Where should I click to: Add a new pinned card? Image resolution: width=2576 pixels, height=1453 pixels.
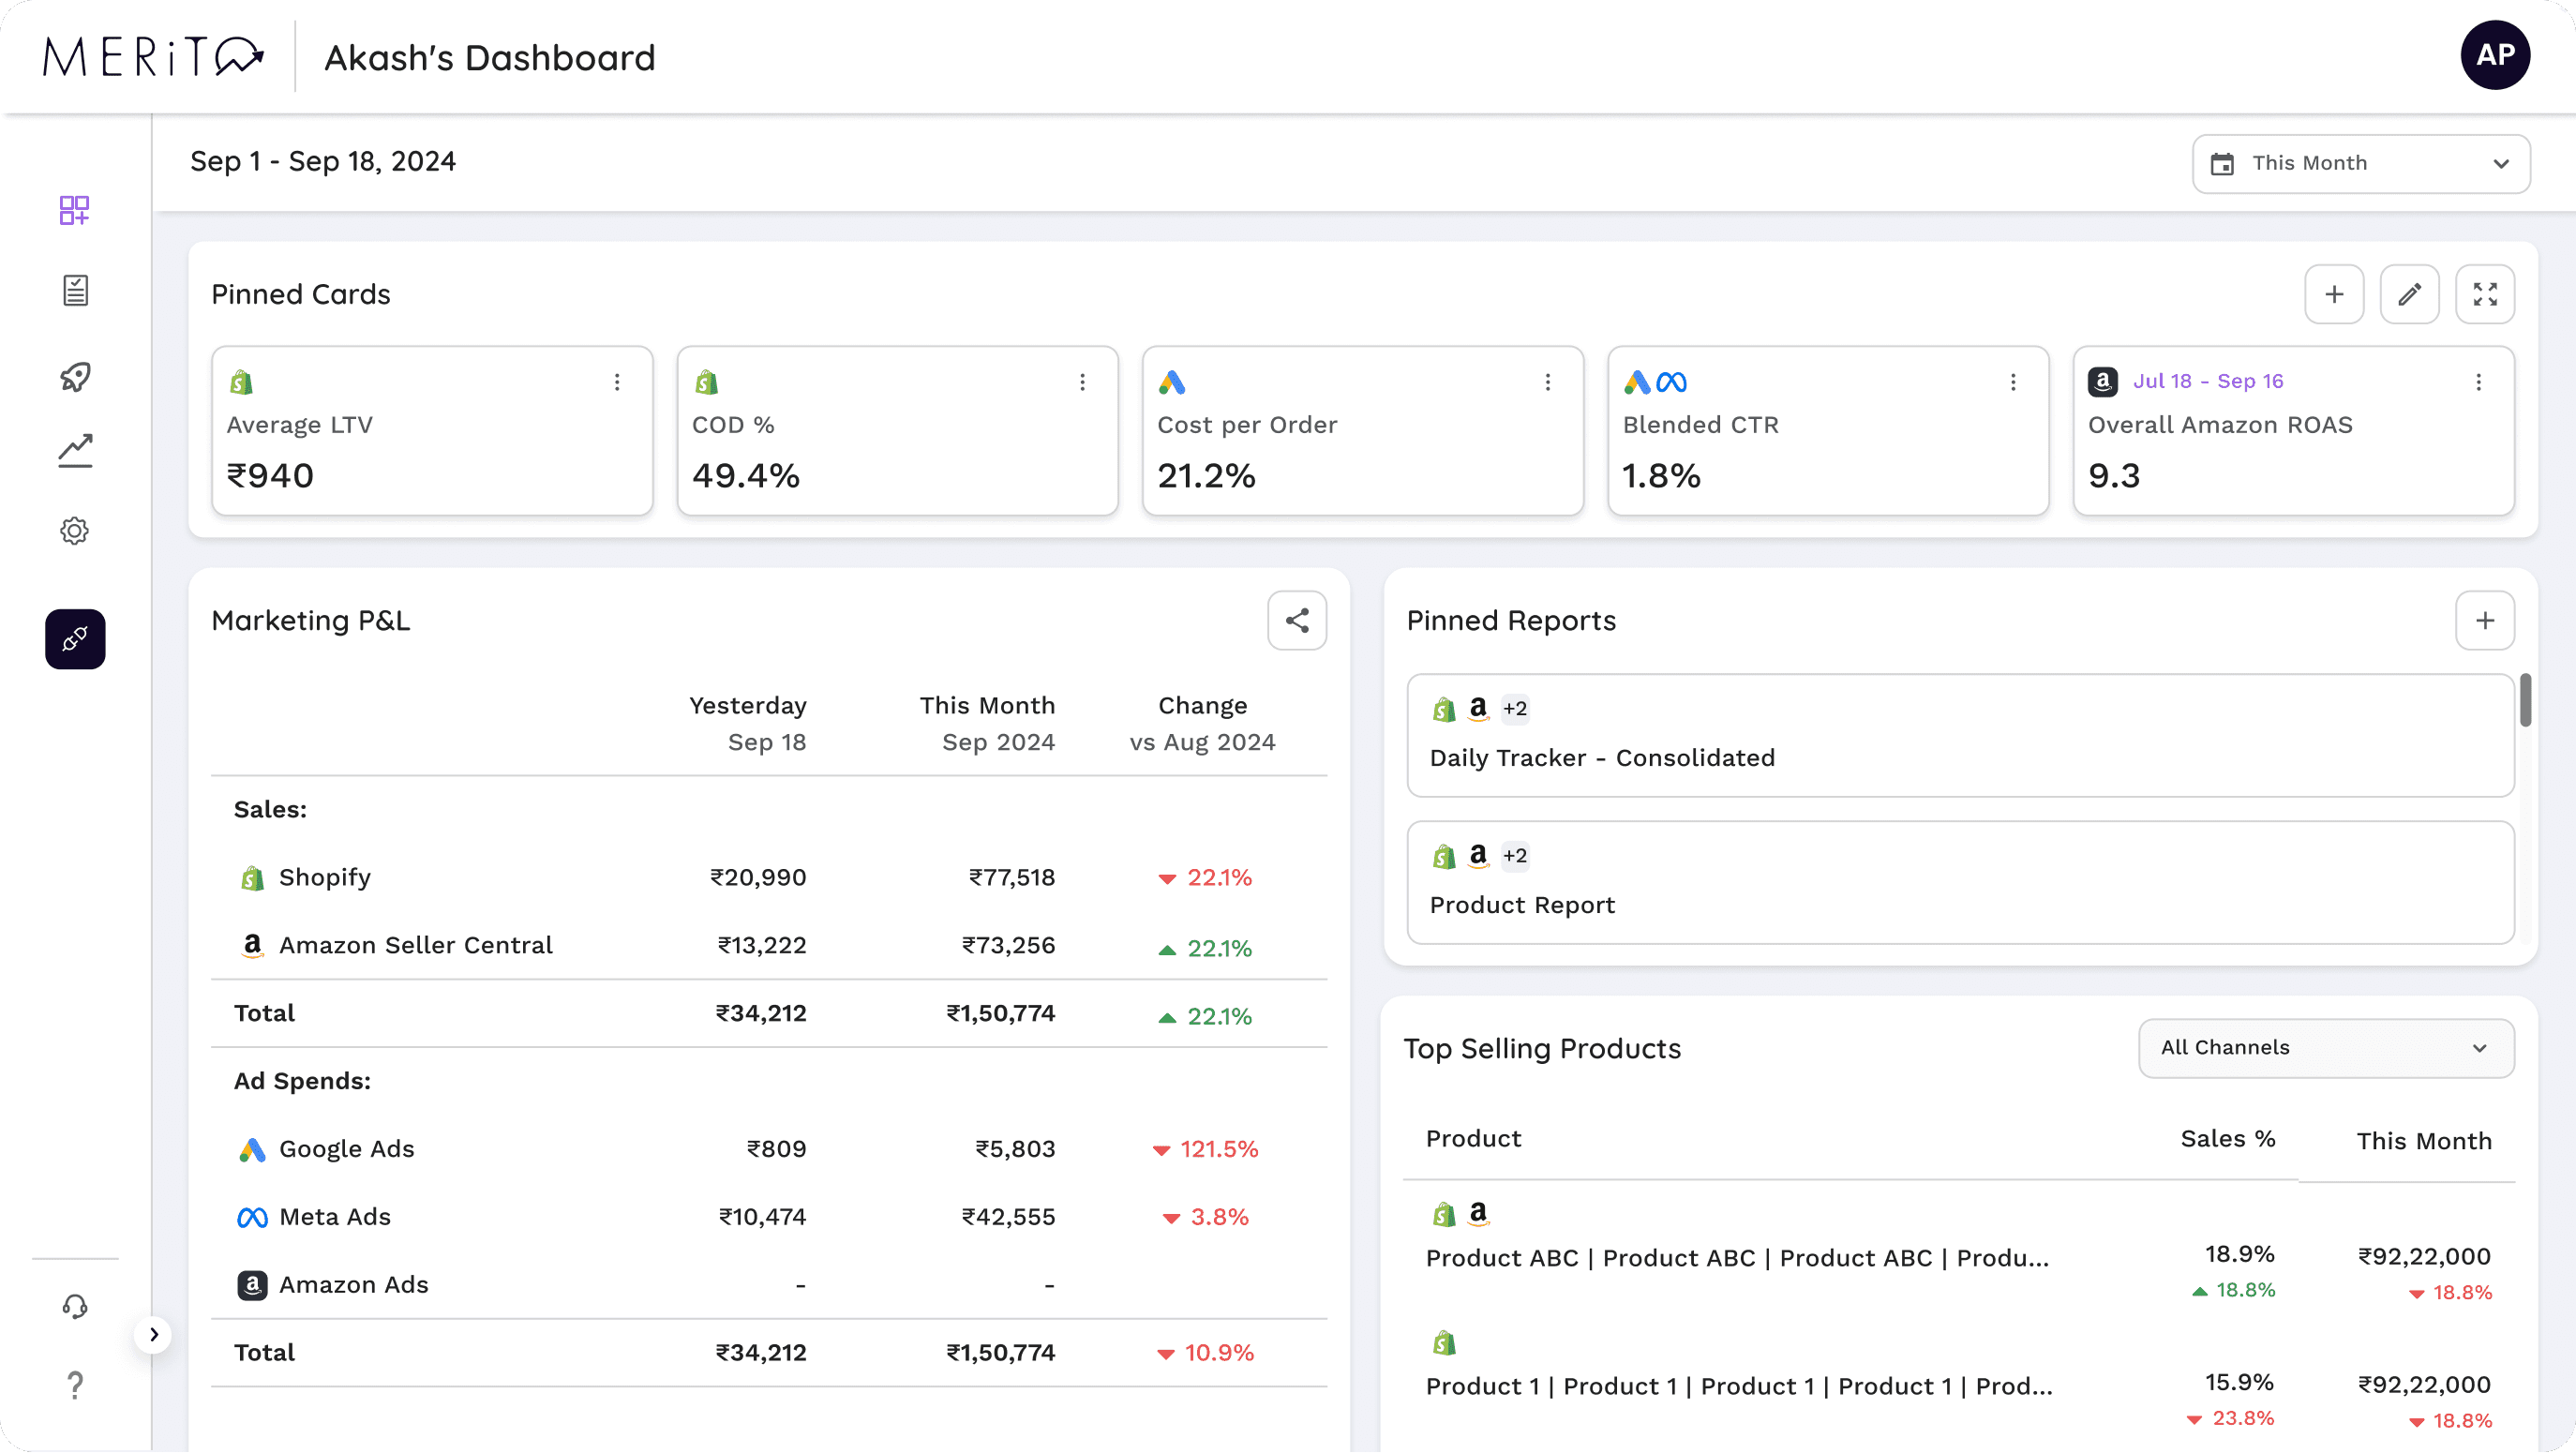[x=2334, y=294]
